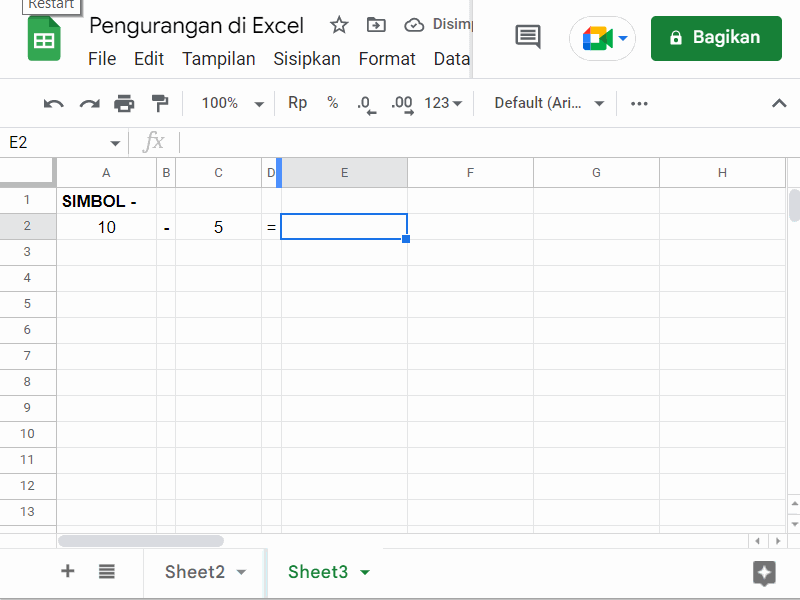Open the File menu
The height and width of the screenshot is (600, 800).
[102, 59]
